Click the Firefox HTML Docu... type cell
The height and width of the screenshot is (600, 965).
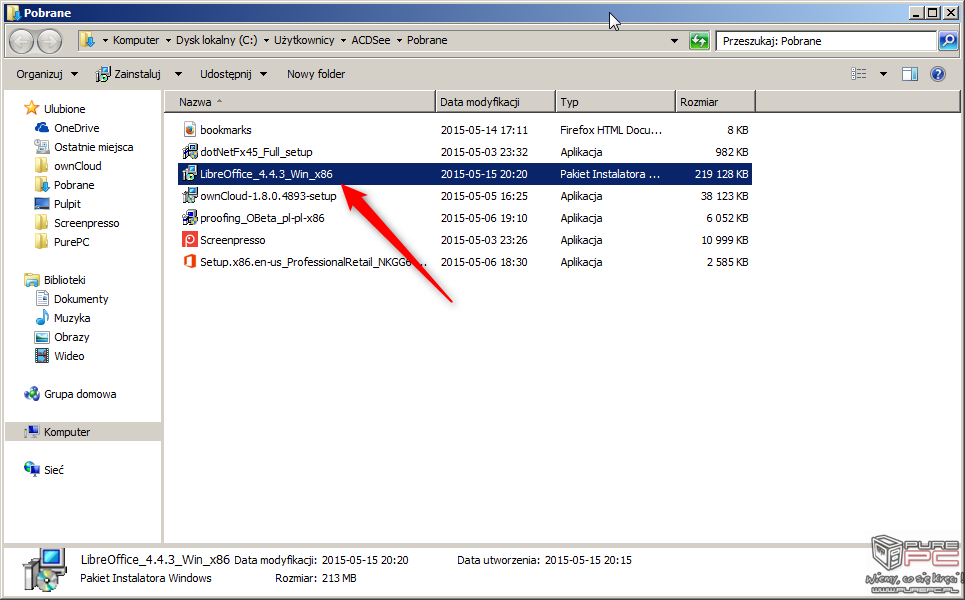pyautogui.click(x=611, y=130)
